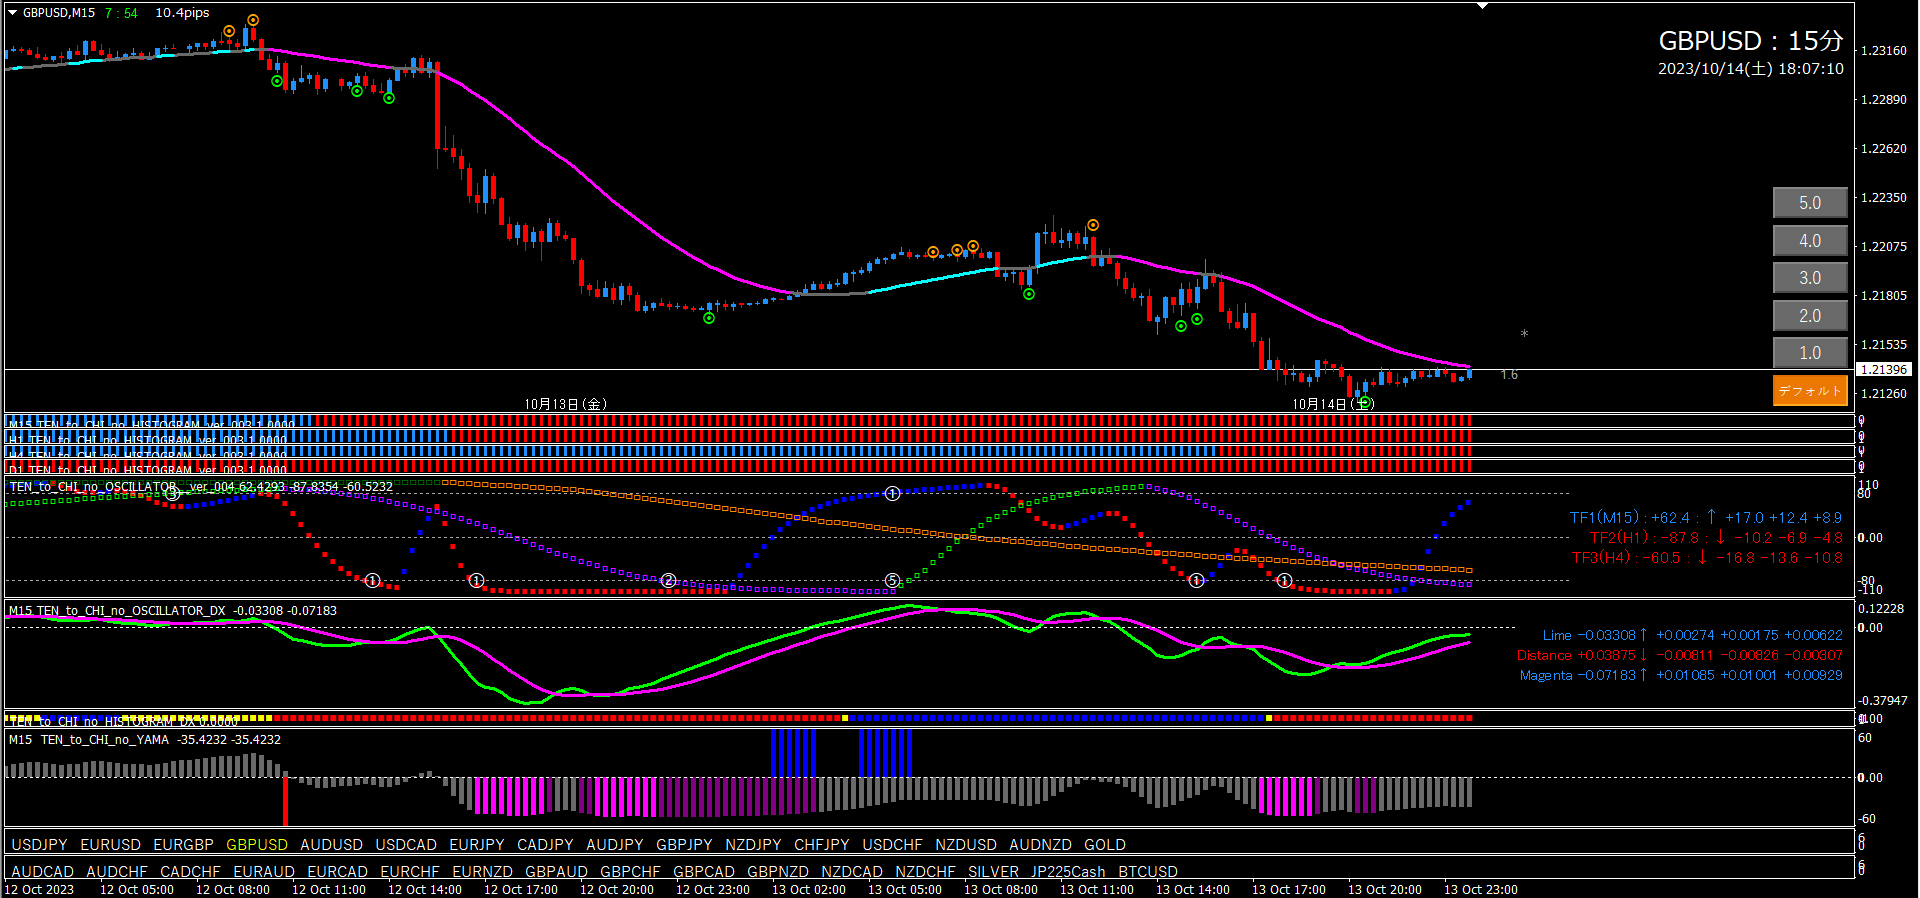This screenshot has height=898, width=1920.
Task: Switch chart to USDCAD symbol
Action: [x=406, y=845]
